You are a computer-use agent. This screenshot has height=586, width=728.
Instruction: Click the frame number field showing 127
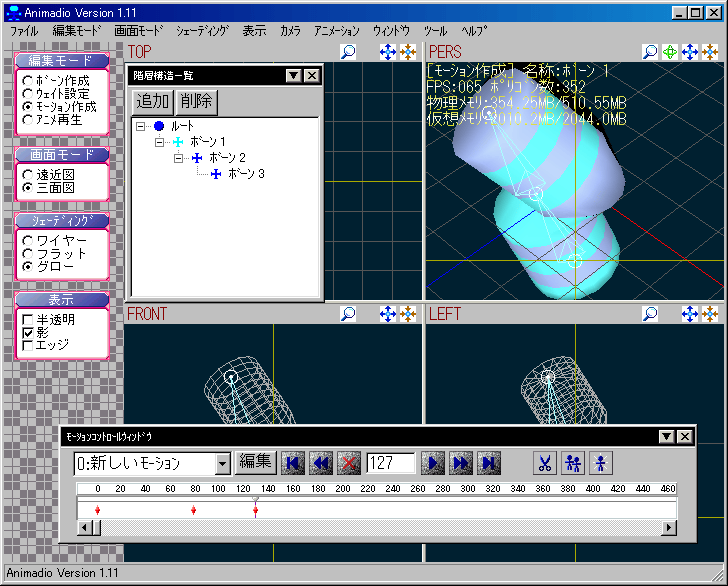(x=391, y=463)
